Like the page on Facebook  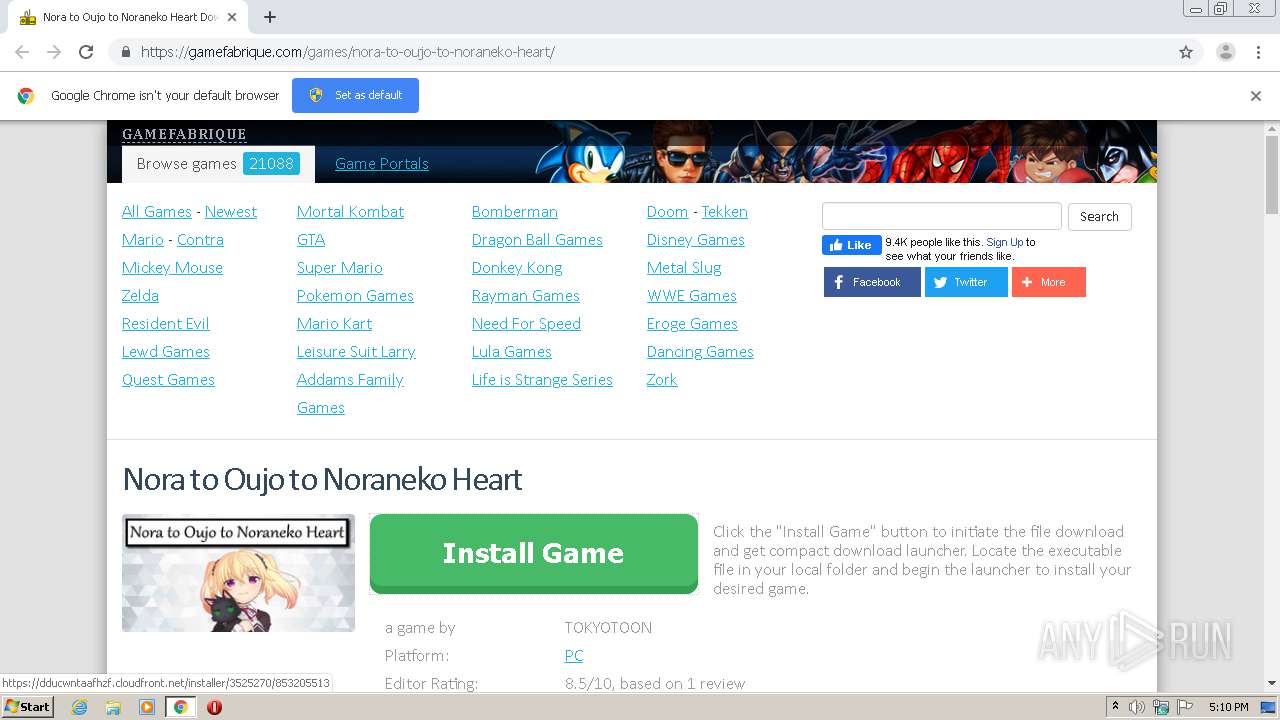[851, 245]
